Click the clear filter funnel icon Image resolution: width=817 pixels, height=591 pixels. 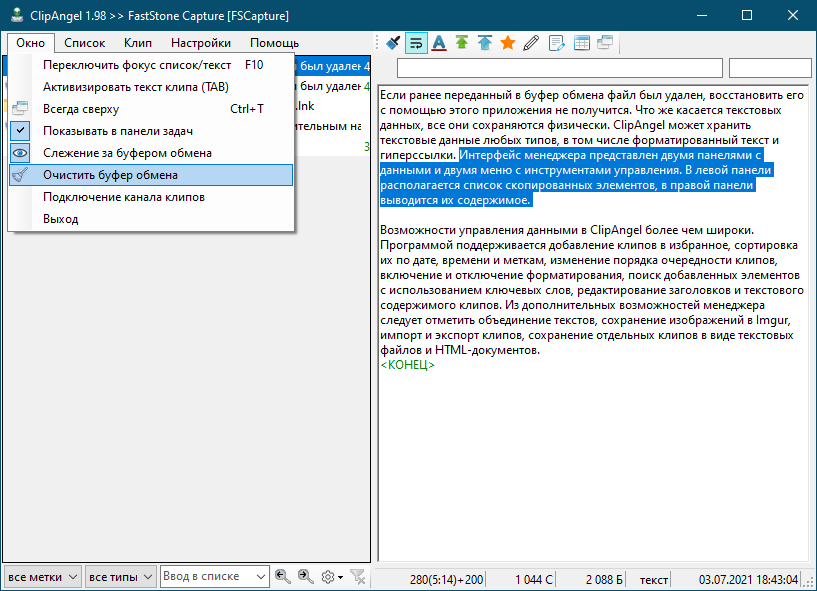[358, 576]
